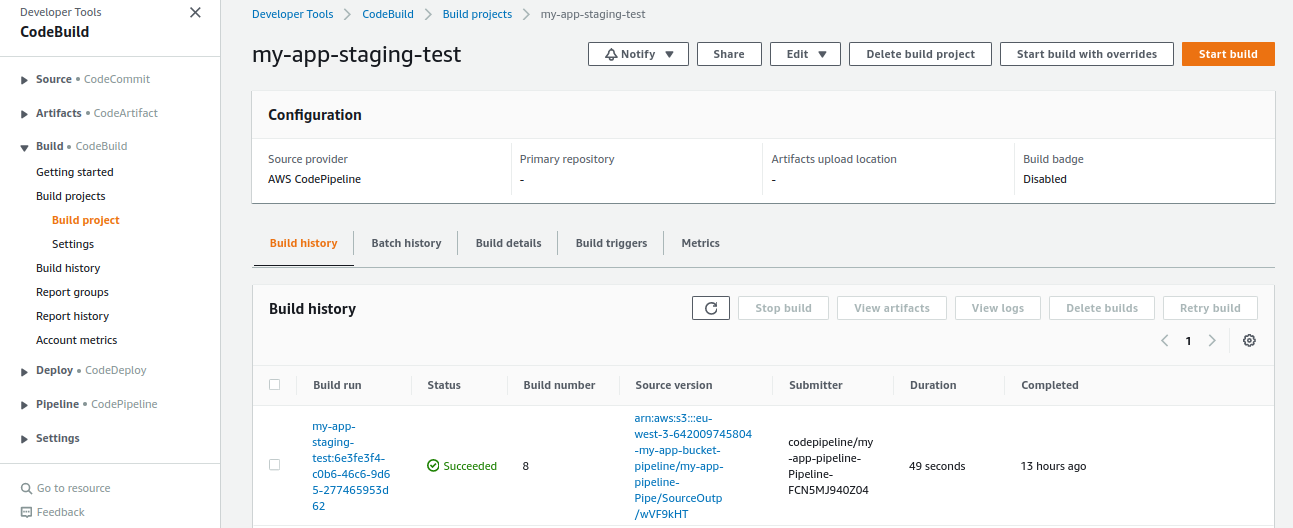
Task: Click the refresh build history icon
Action: (x=711, y=308)
